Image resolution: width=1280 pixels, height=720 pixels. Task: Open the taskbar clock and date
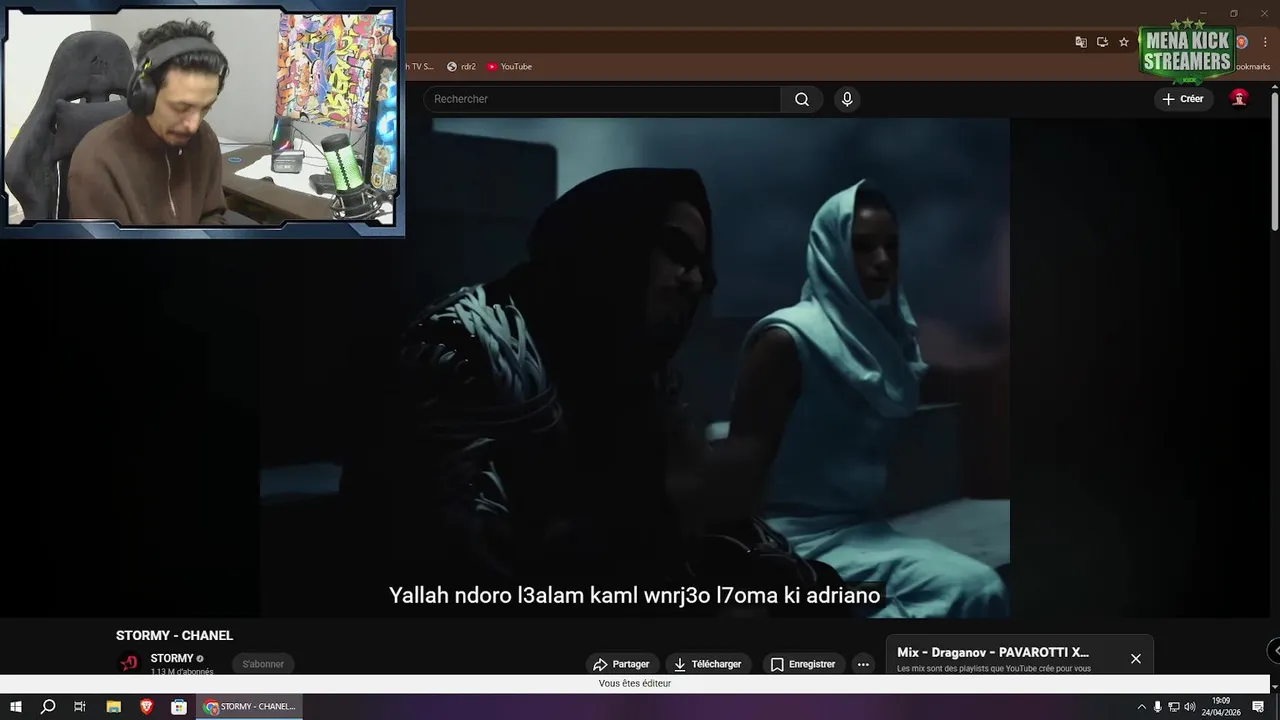(x=1221, y=707)
